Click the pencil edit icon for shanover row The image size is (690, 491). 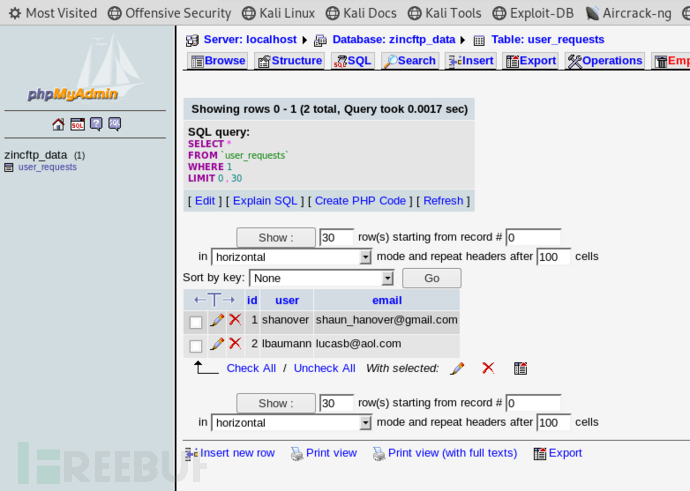(x=217, y=320)
